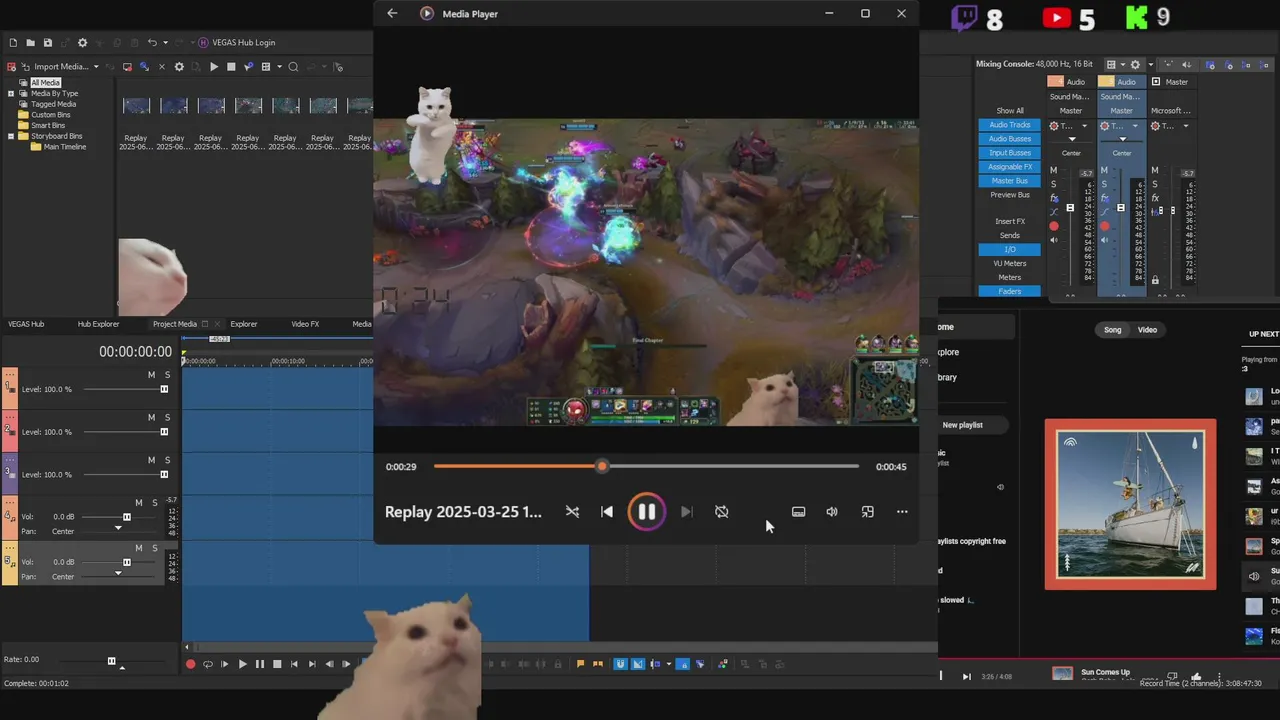Click timeline record button
This screenshot has width=1280, height=720.
click(190, 664)
